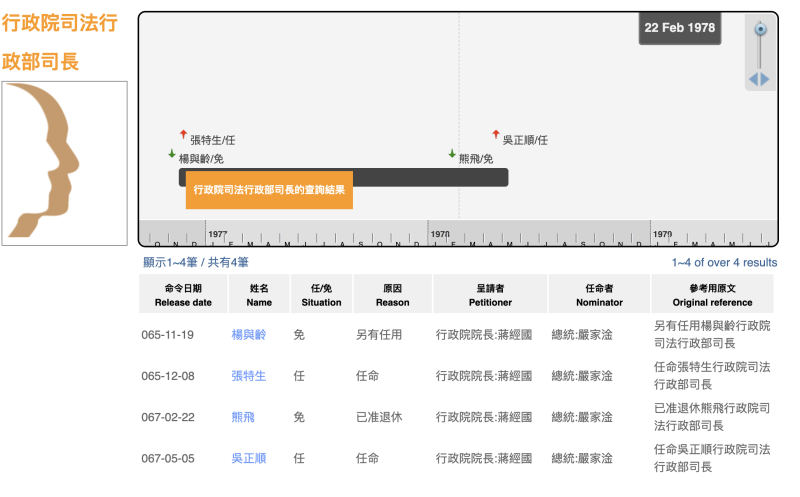
Task: Select the 吳正順/任 timeline event label
Action: (525, 141)
